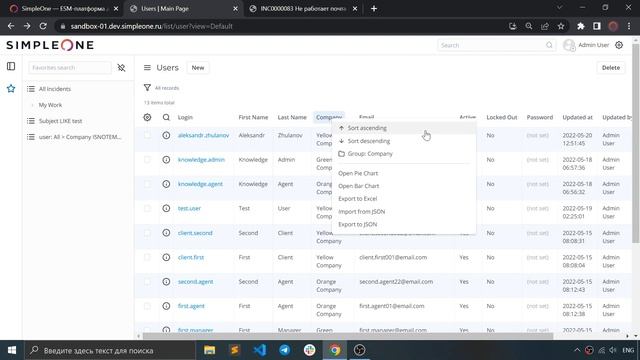The height and width of the screenshot is (360, 640).
Task: Select Import from JSON menu option
Action: tap(404, 211)
